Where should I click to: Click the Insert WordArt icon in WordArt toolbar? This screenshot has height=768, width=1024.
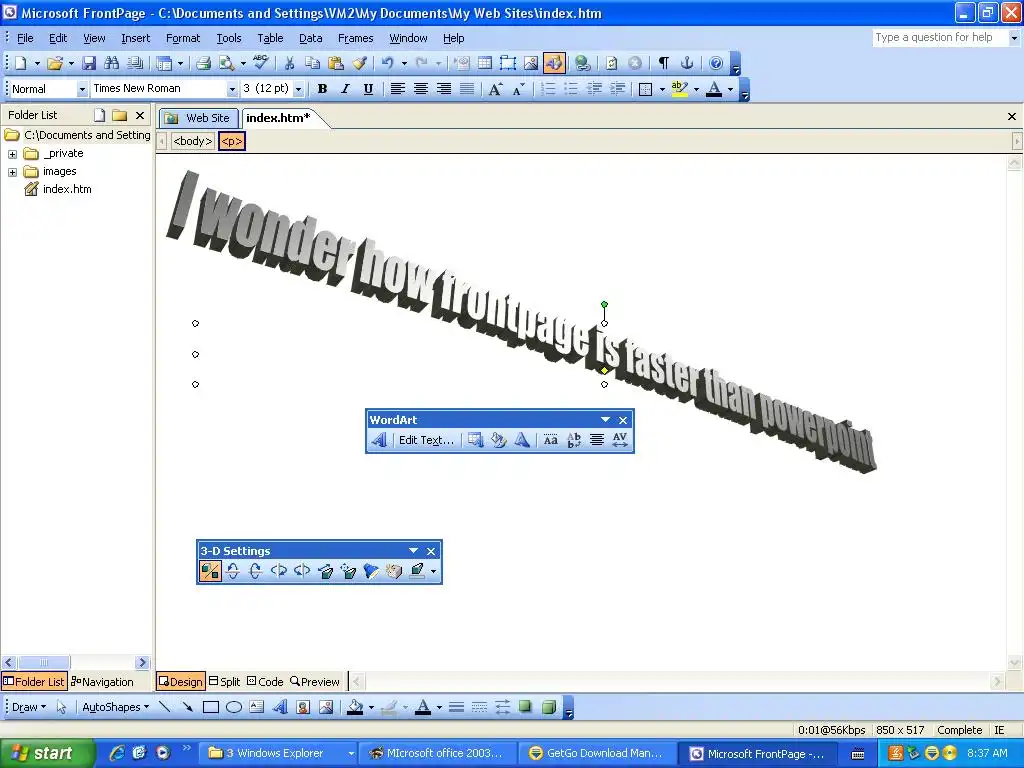[379, 440]
